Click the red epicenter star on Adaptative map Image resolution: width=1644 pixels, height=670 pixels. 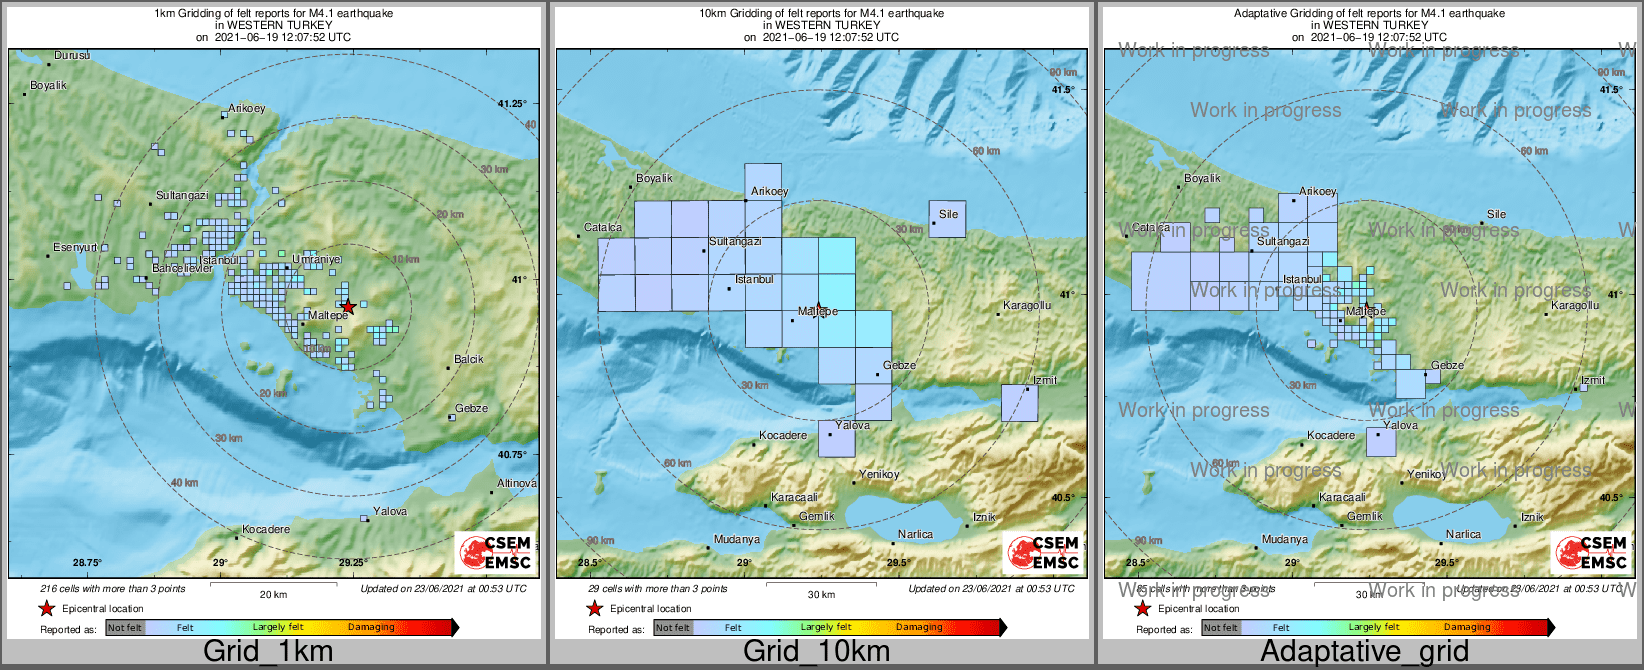point(1367,308)
